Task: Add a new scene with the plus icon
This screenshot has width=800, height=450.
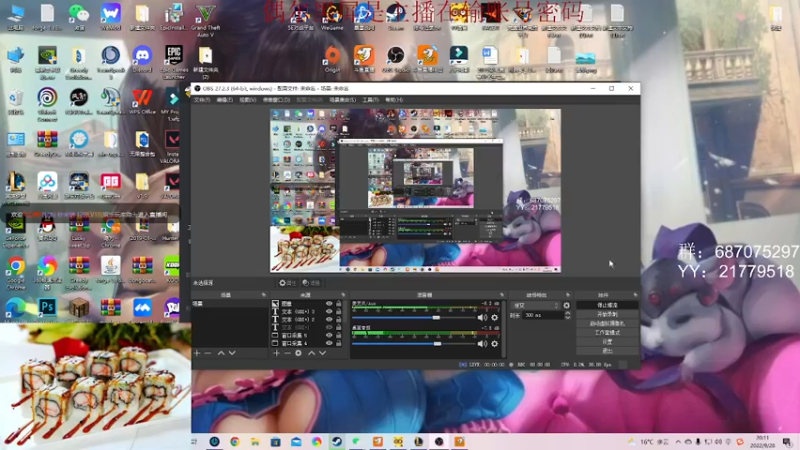Action: tap(197, 353)
